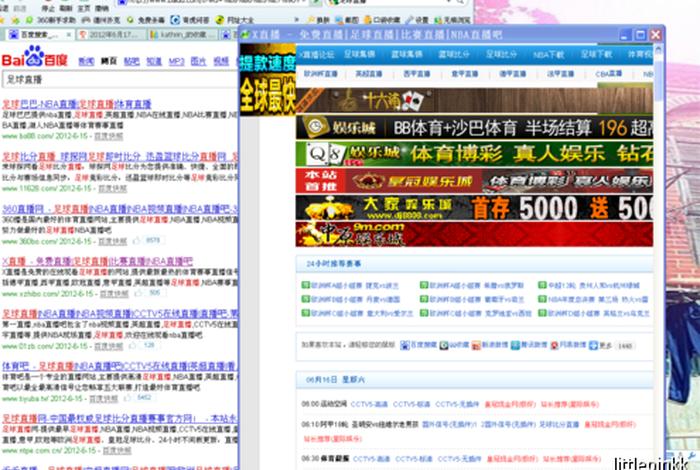The height and width of the screenshot is (470, 700).
Task: Open the MP3 link on Baidu
Action: pos(176,61)
